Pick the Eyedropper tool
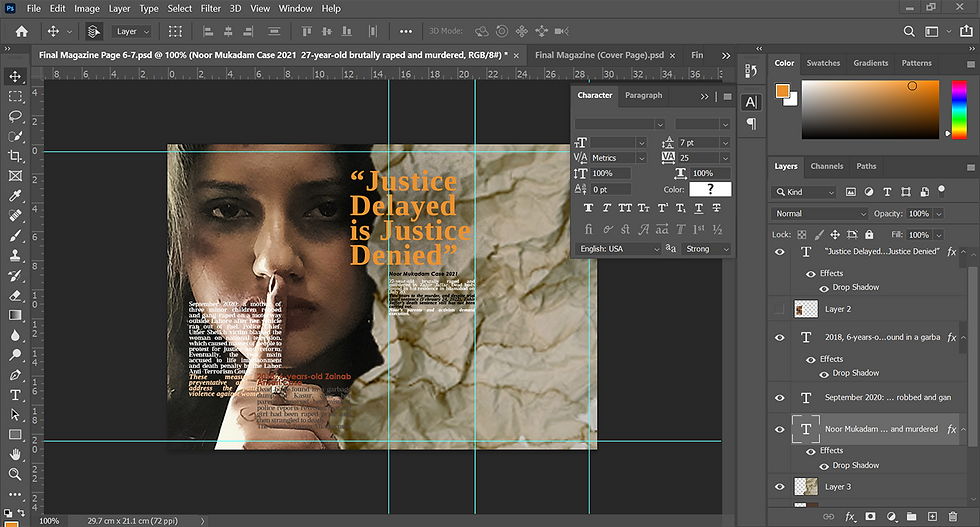Viewport: 980px width, 527px height. tap(15, 195)
